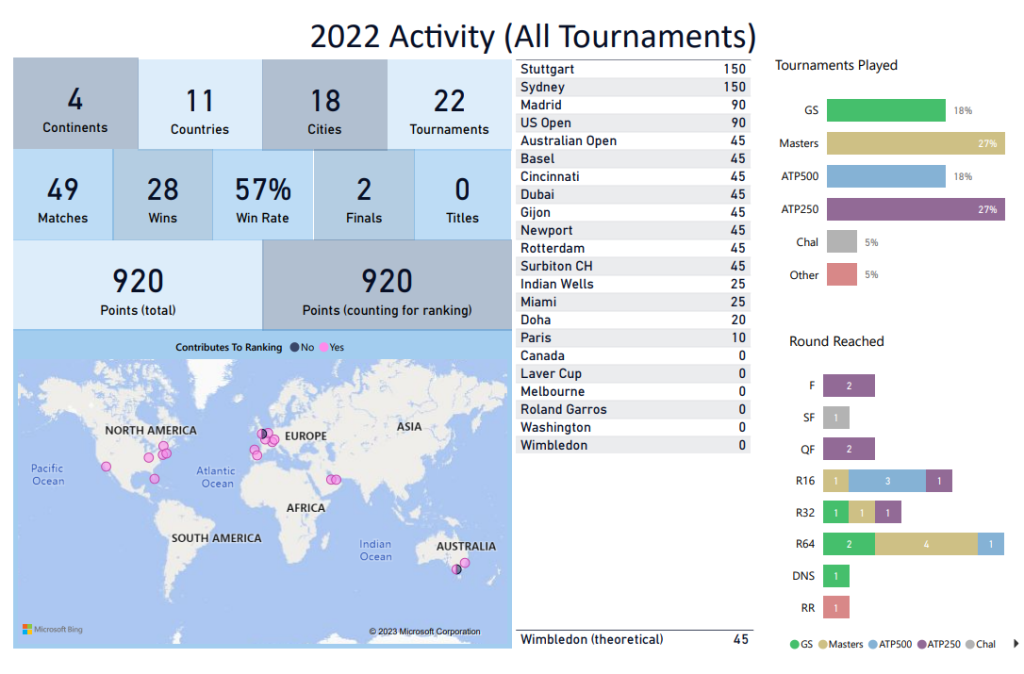Click the Microsoft Bing logo on map

tap(52, 630)
